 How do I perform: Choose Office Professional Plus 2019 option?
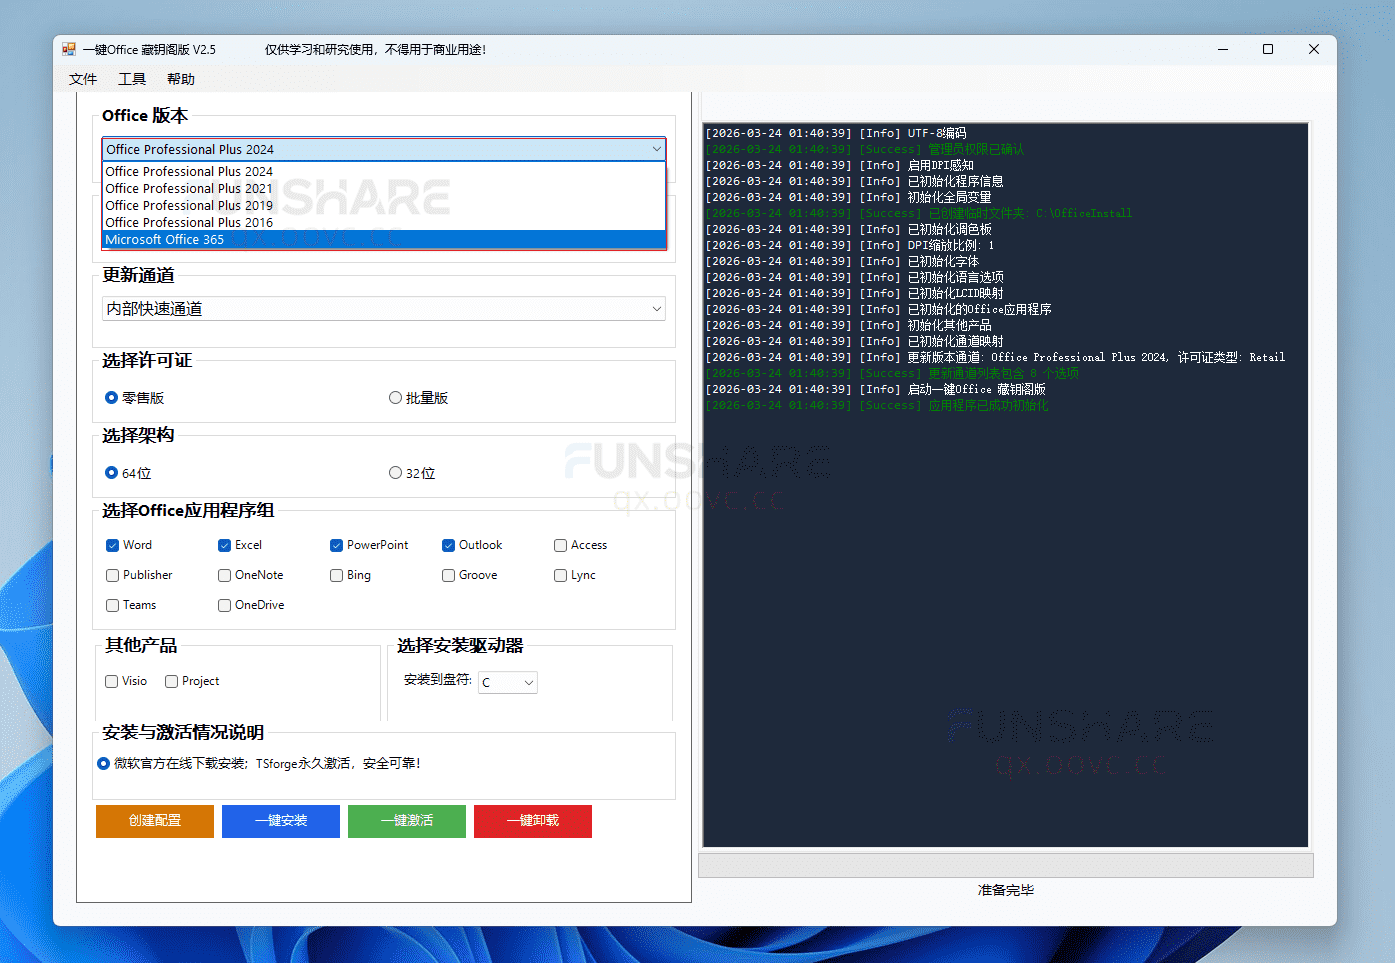tap(384, 206)
